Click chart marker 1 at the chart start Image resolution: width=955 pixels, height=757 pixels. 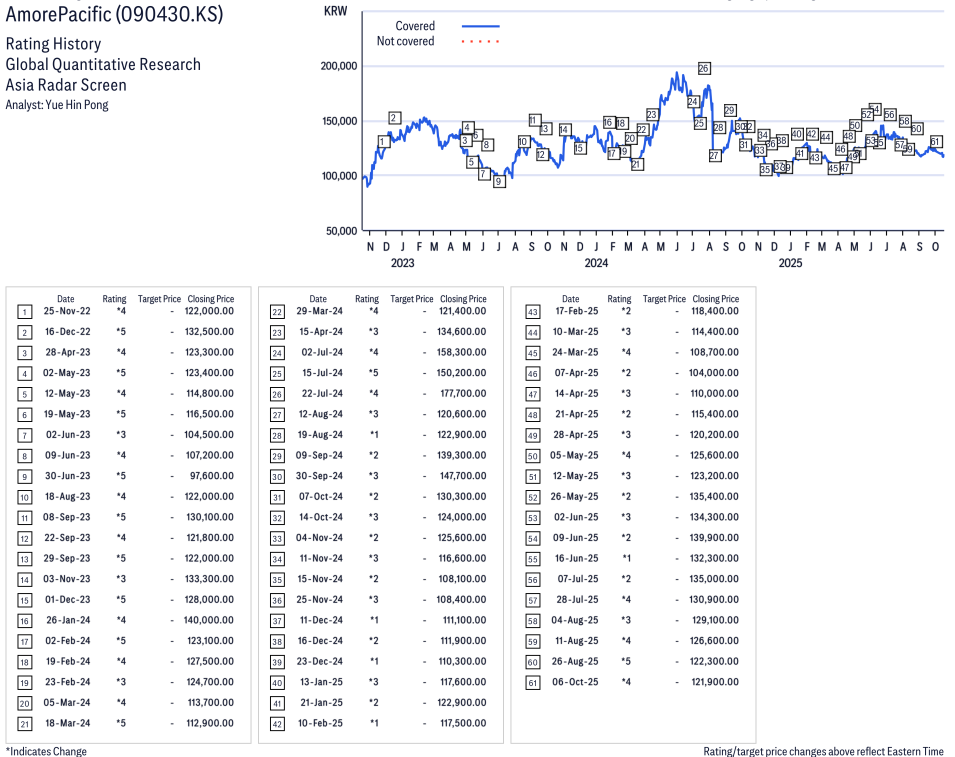[382, 142]
